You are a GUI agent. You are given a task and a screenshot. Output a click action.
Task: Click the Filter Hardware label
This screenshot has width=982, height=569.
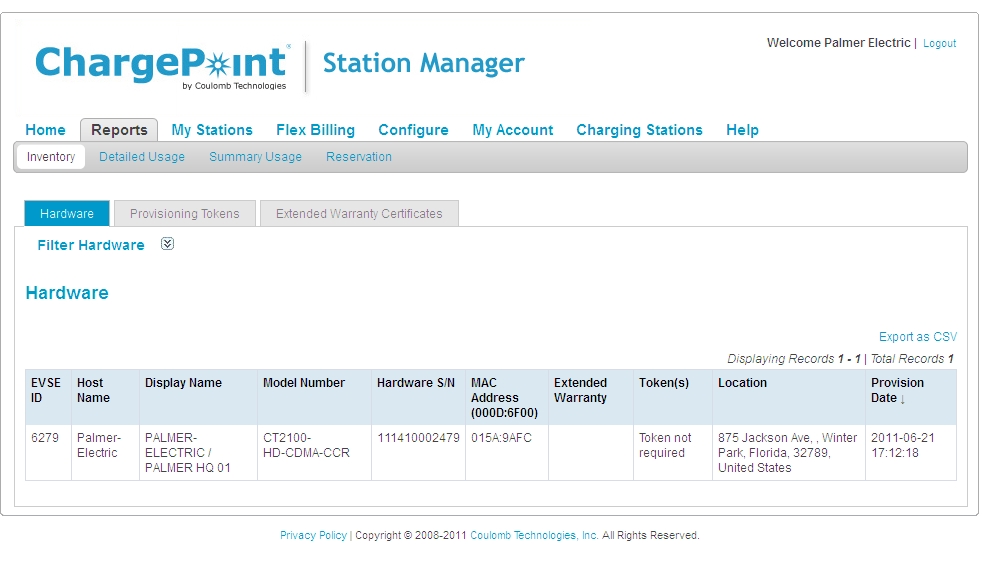(x=91, y=245)
